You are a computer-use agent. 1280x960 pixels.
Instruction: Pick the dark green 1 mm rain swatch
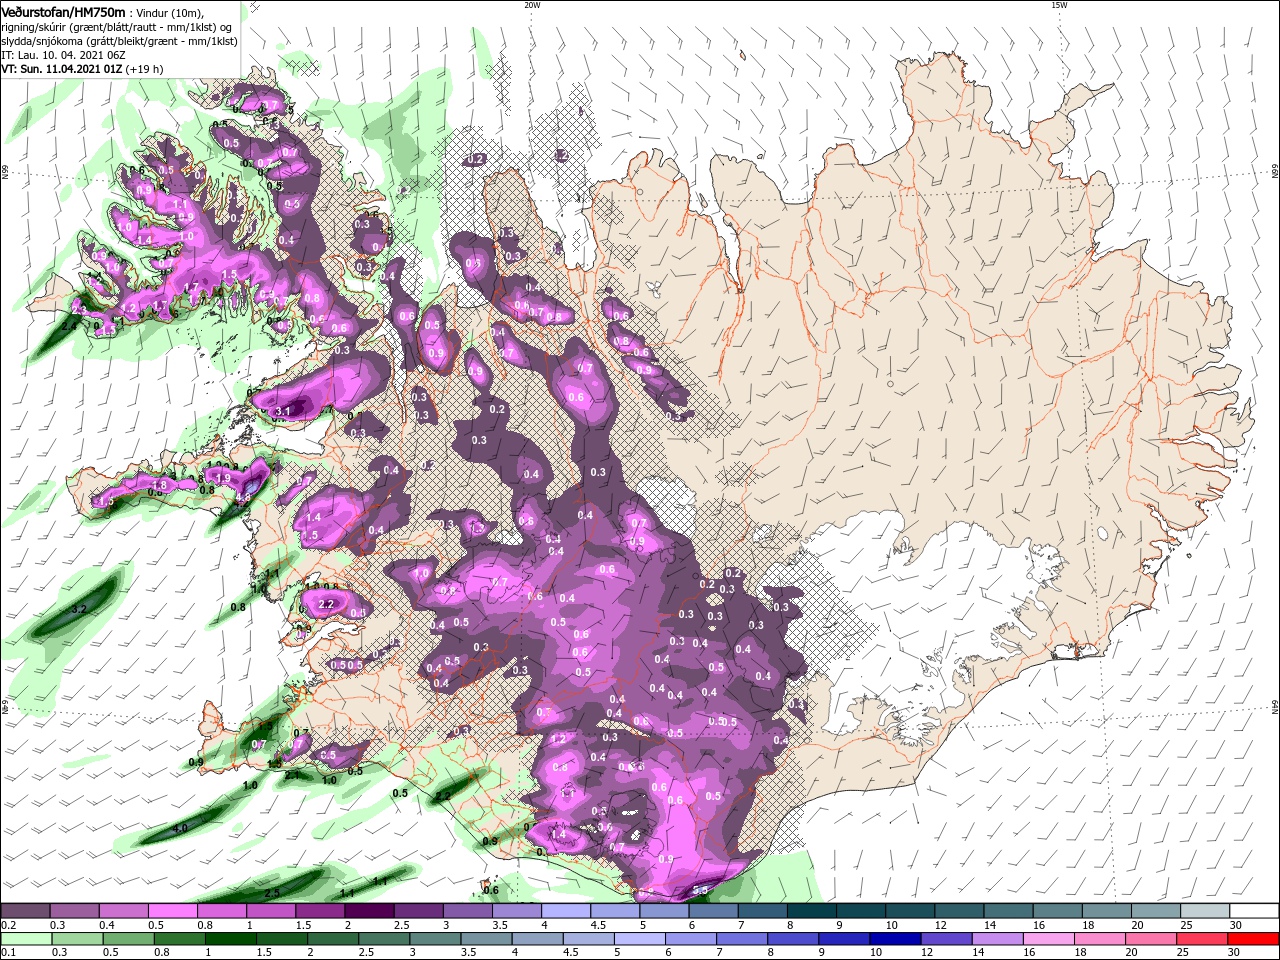231,939
